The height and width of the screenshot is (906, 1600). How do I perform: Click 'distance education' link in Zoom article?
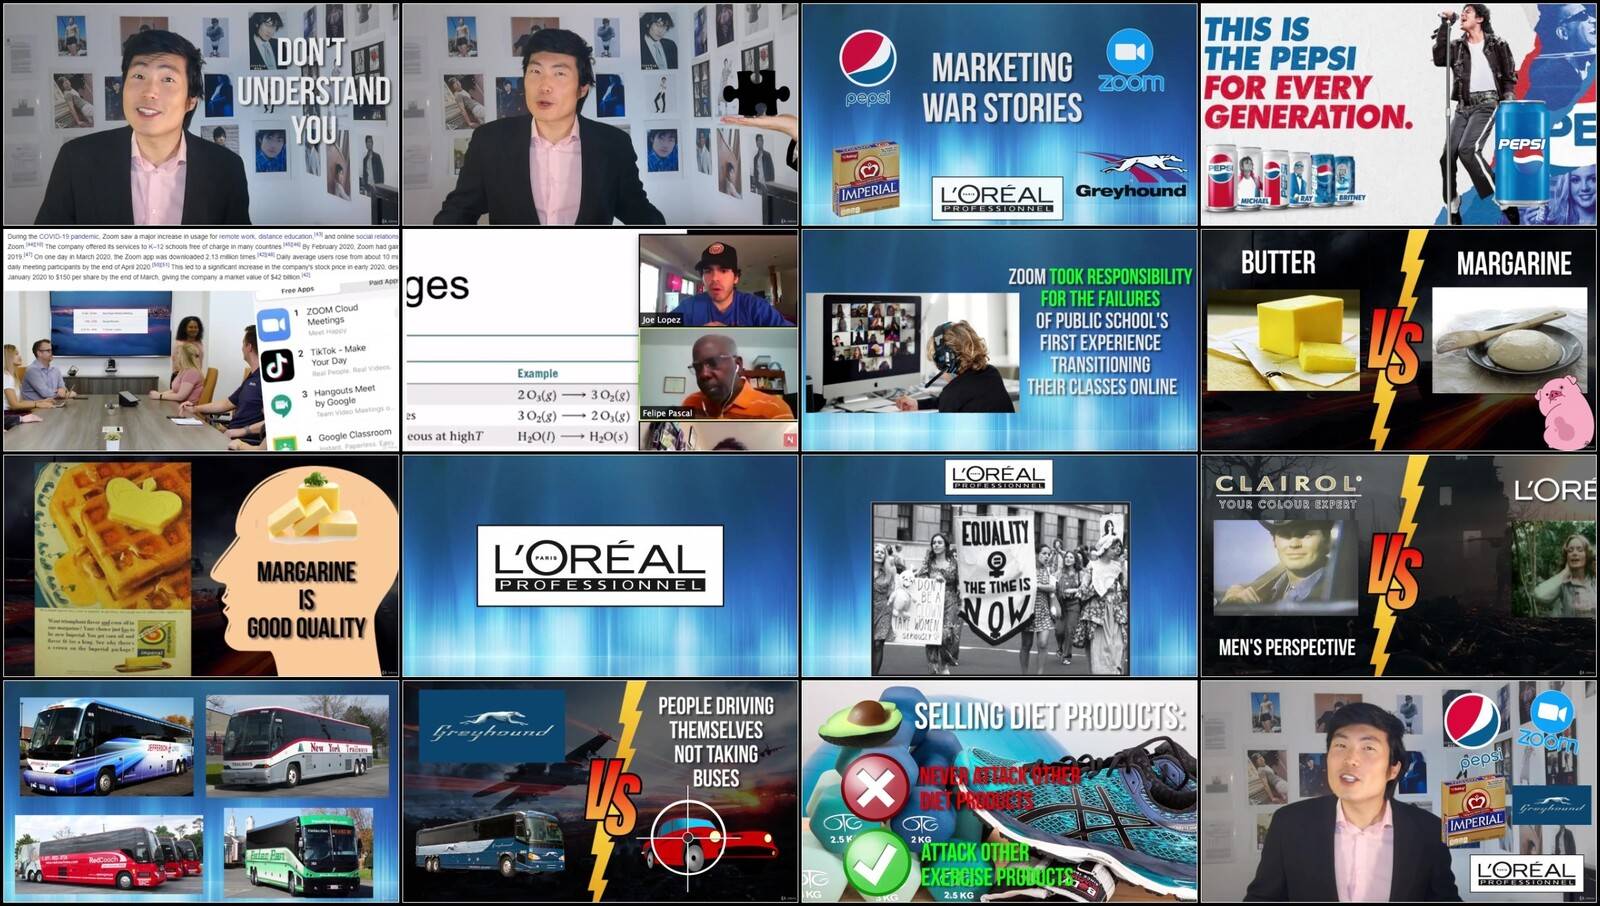click(x=285, y=237)
